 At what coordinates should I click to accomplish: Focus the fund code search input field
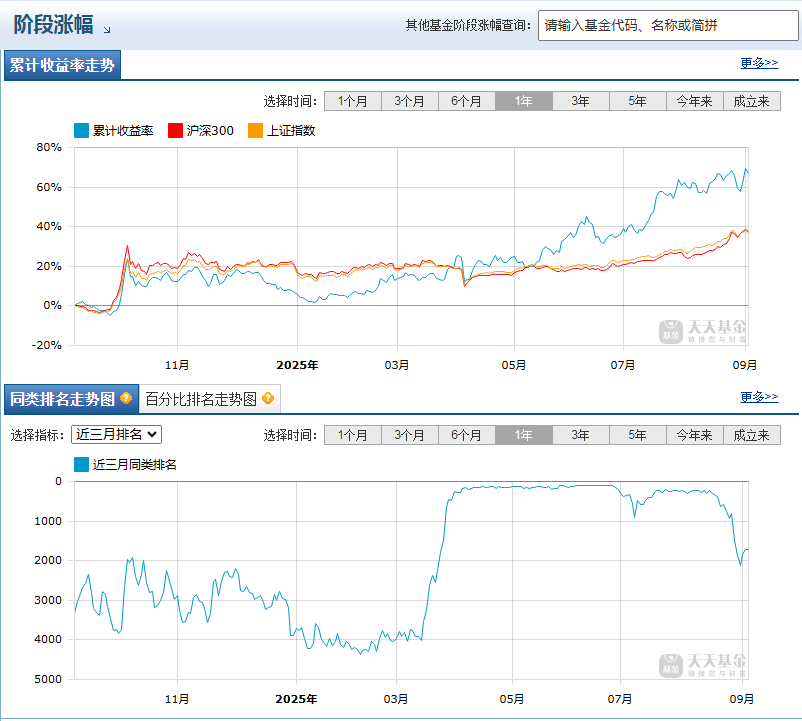tap(667, 25)
